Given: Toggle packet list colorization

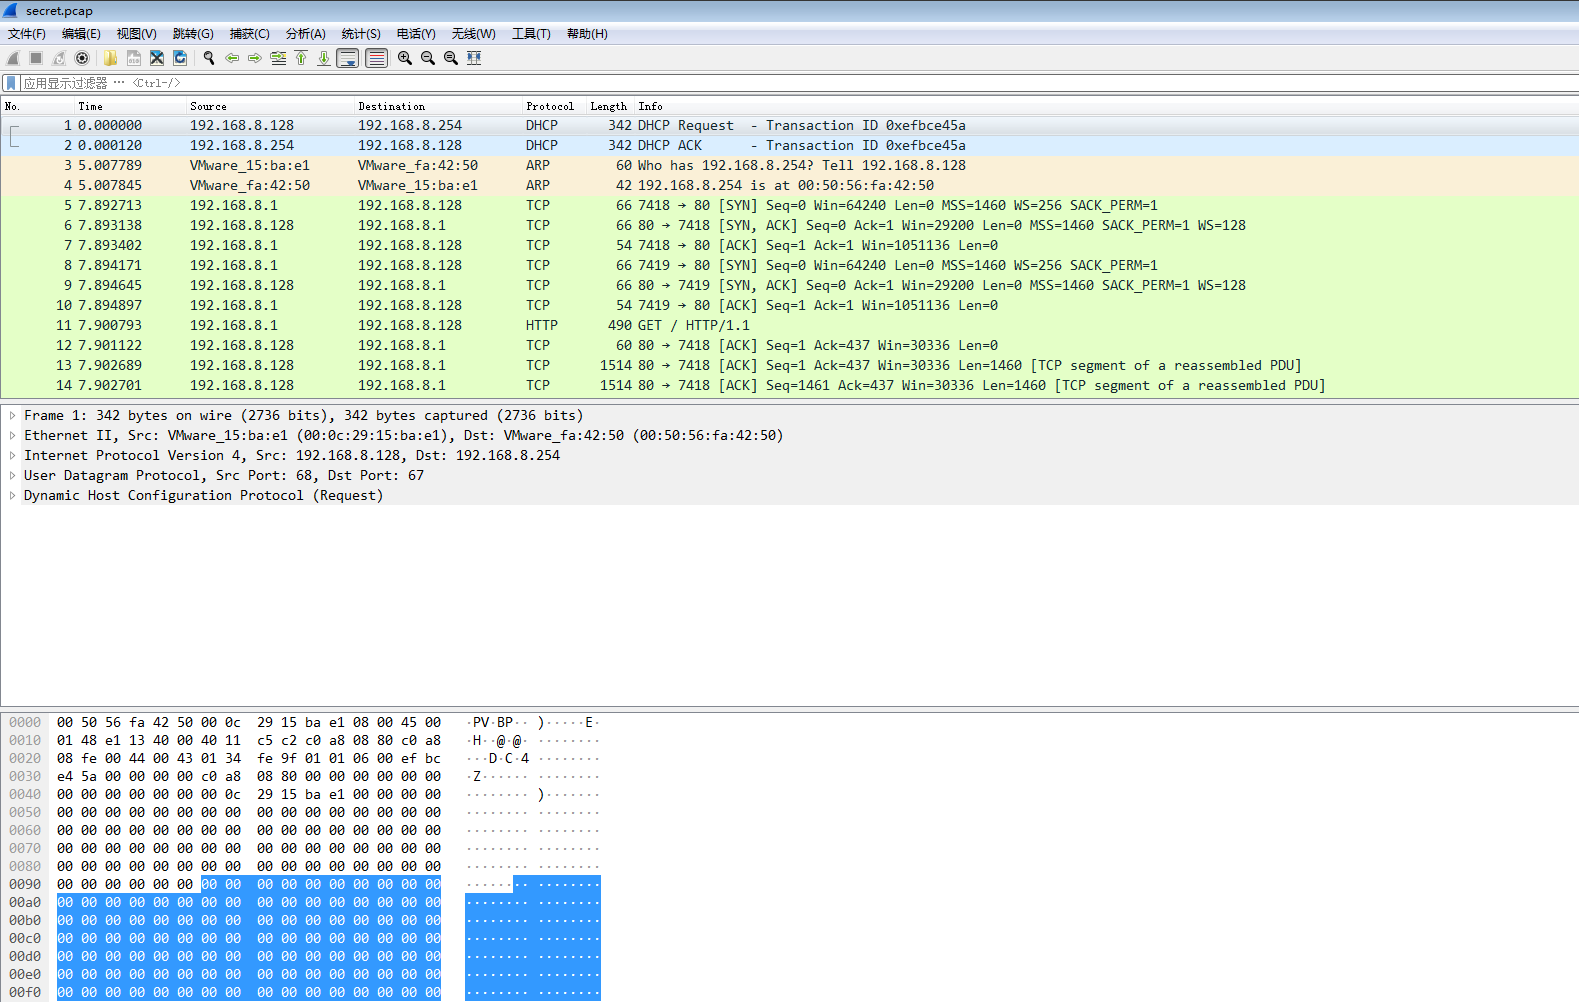Looking at the screenshot, I should pyautogui.click(x=377, y=58).
